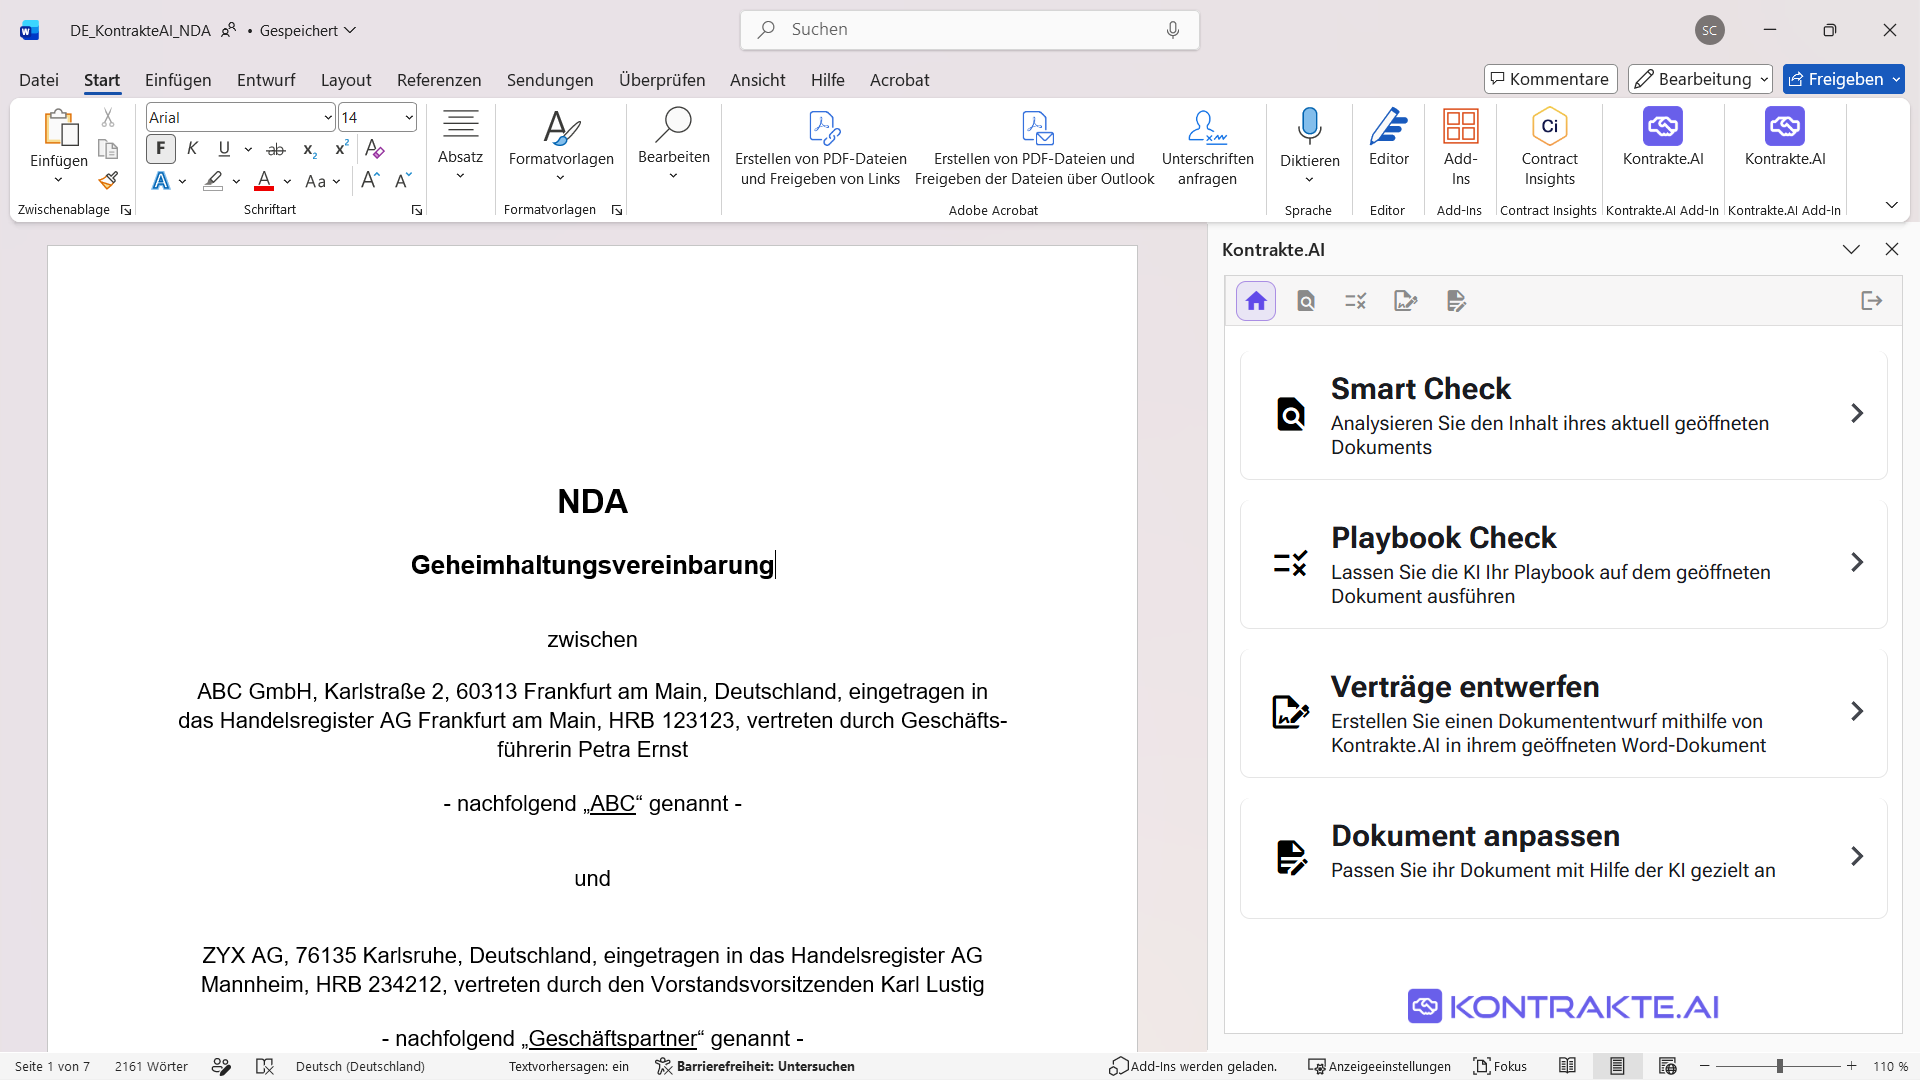
Task: Click the Freigeben share button
Action: click(x=1843, y=79)
